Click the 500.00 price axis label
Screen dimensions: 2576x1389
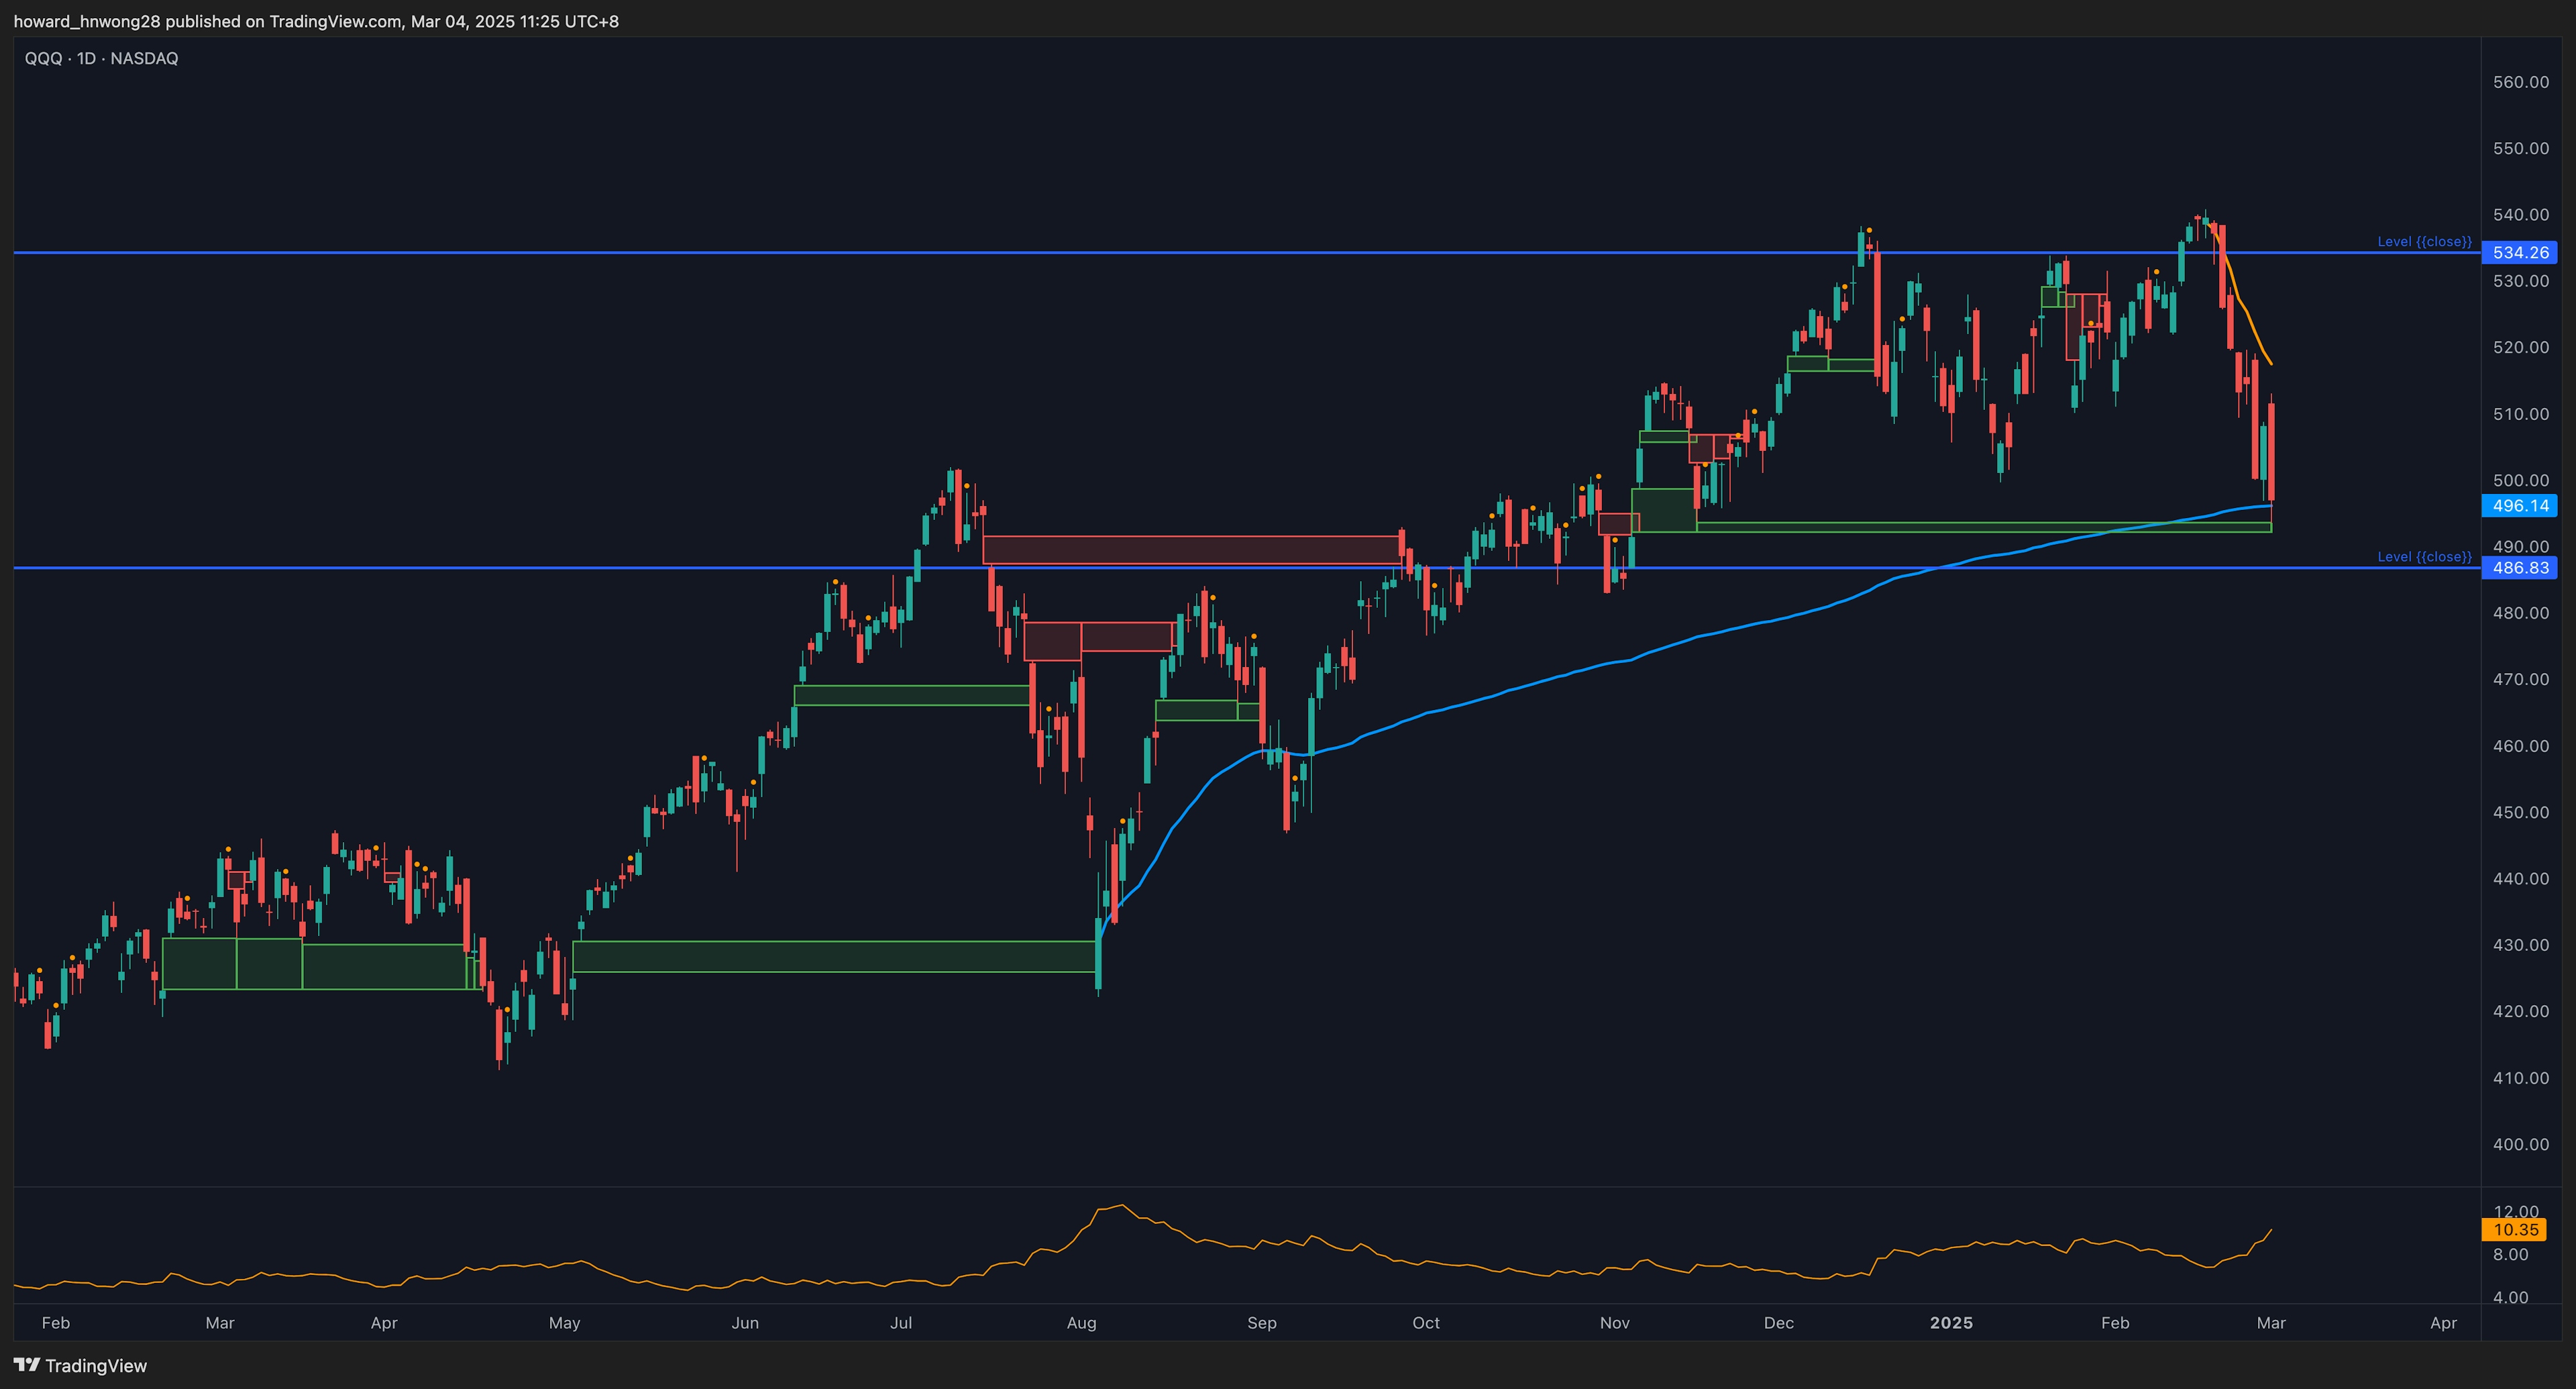(x=2521, y=480)
